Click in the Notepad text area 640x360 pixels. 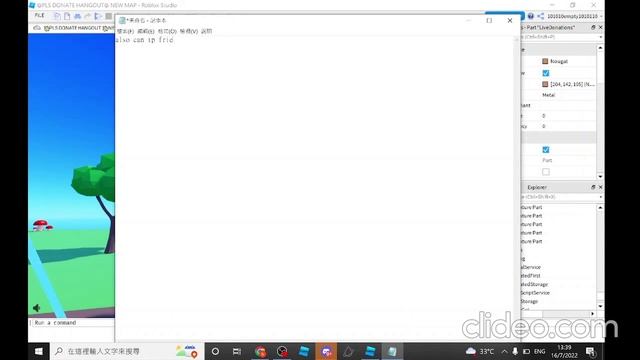314,188
